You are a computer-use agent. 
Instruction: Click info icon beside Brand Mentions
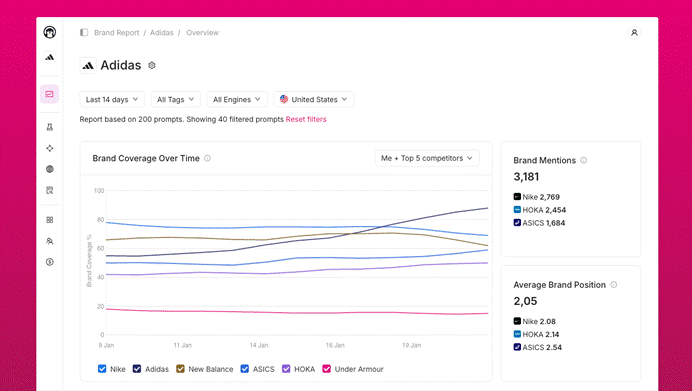click(583, 160)
